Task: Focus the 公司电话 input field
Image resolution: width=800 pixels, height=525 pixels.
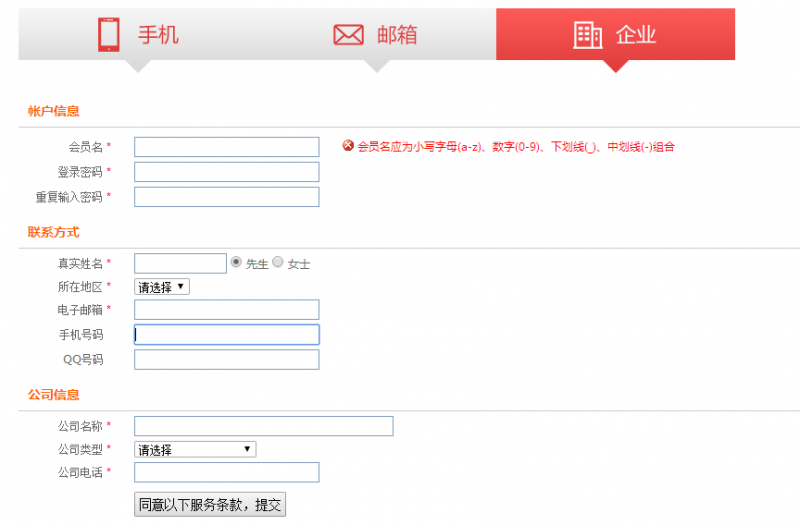Action: (227, 472)
